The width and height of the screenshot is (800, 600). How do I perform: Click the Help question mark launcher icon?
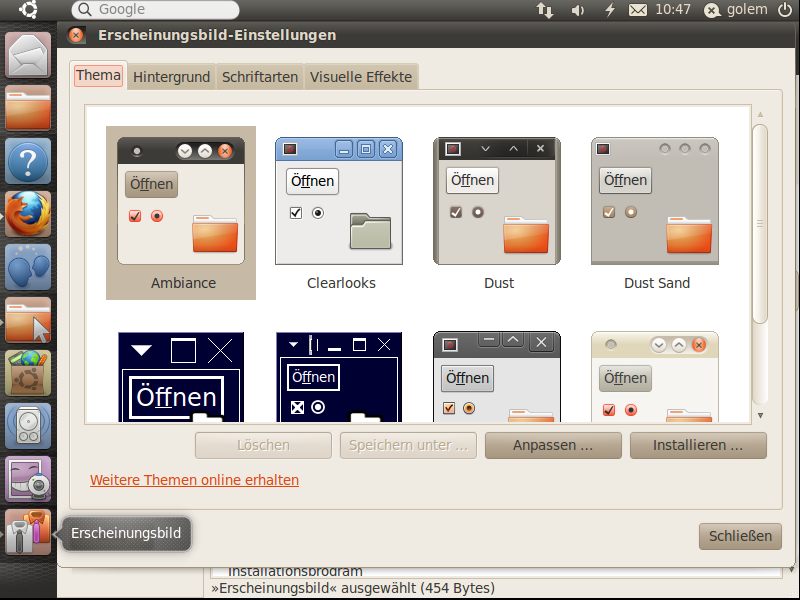pyautogui.click(x=28, y=161)
